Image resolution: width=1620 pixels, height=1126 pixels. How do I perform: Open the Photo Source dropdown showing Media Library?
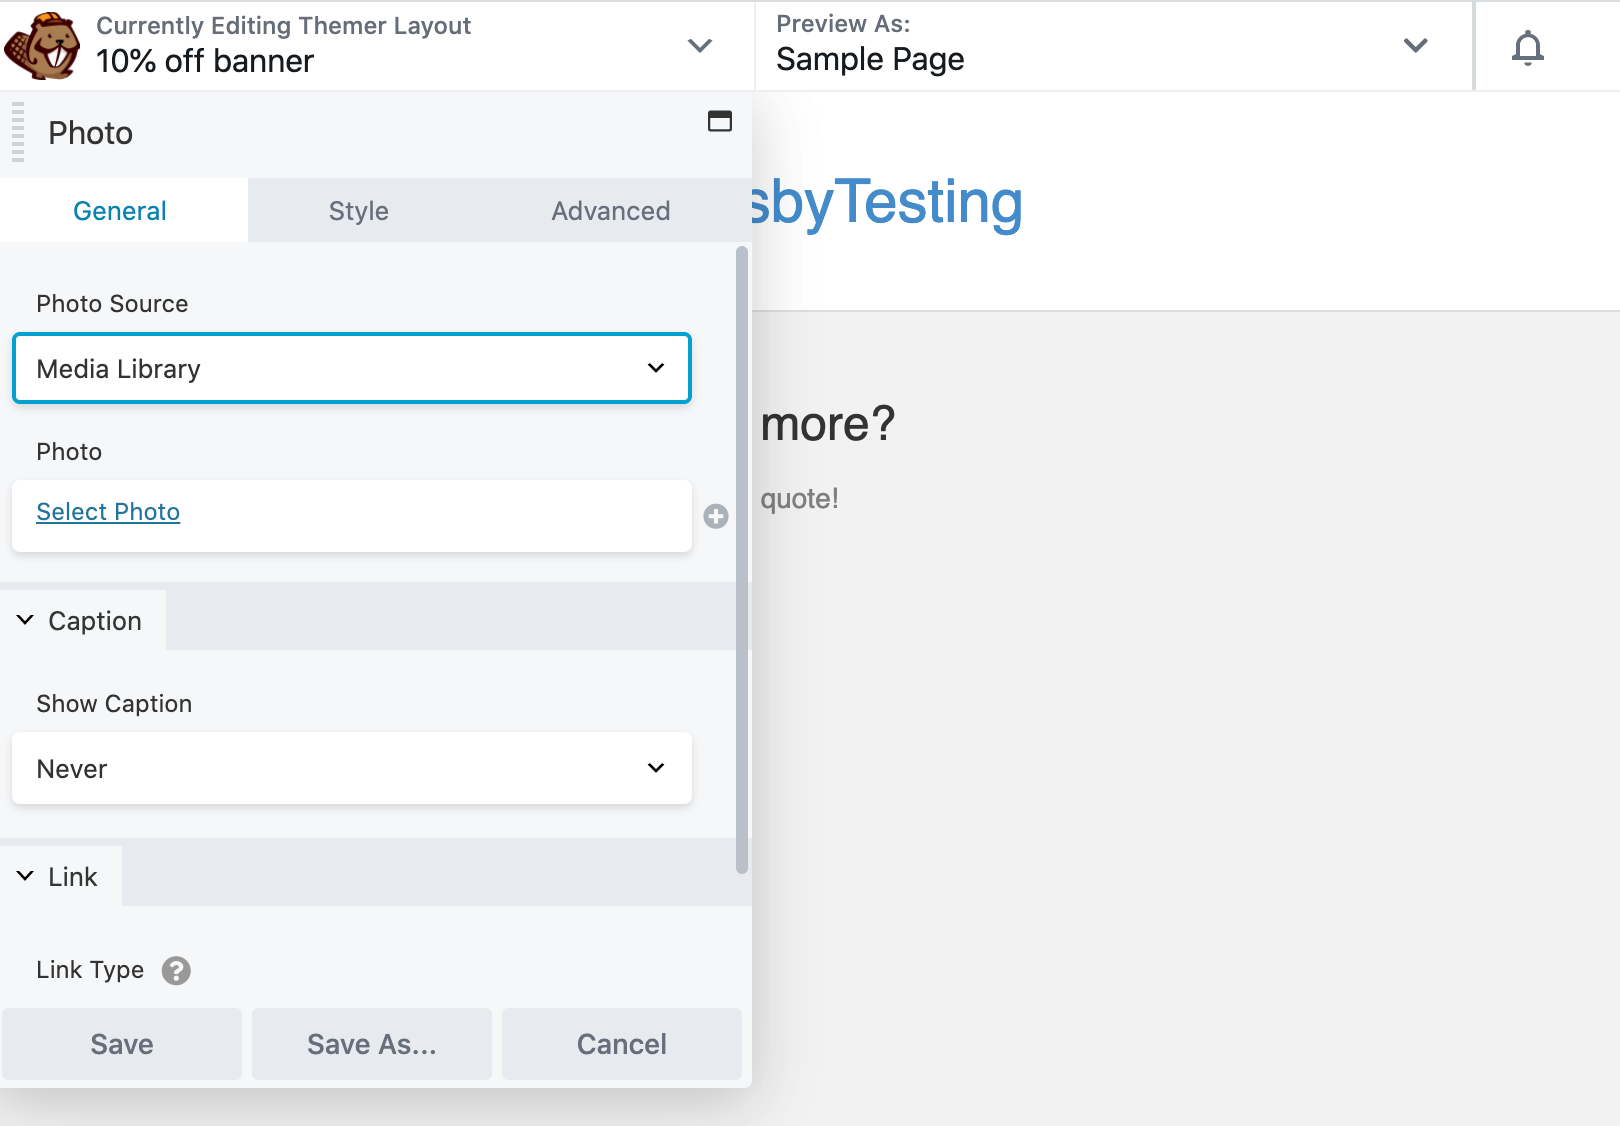tap(351, 368)
